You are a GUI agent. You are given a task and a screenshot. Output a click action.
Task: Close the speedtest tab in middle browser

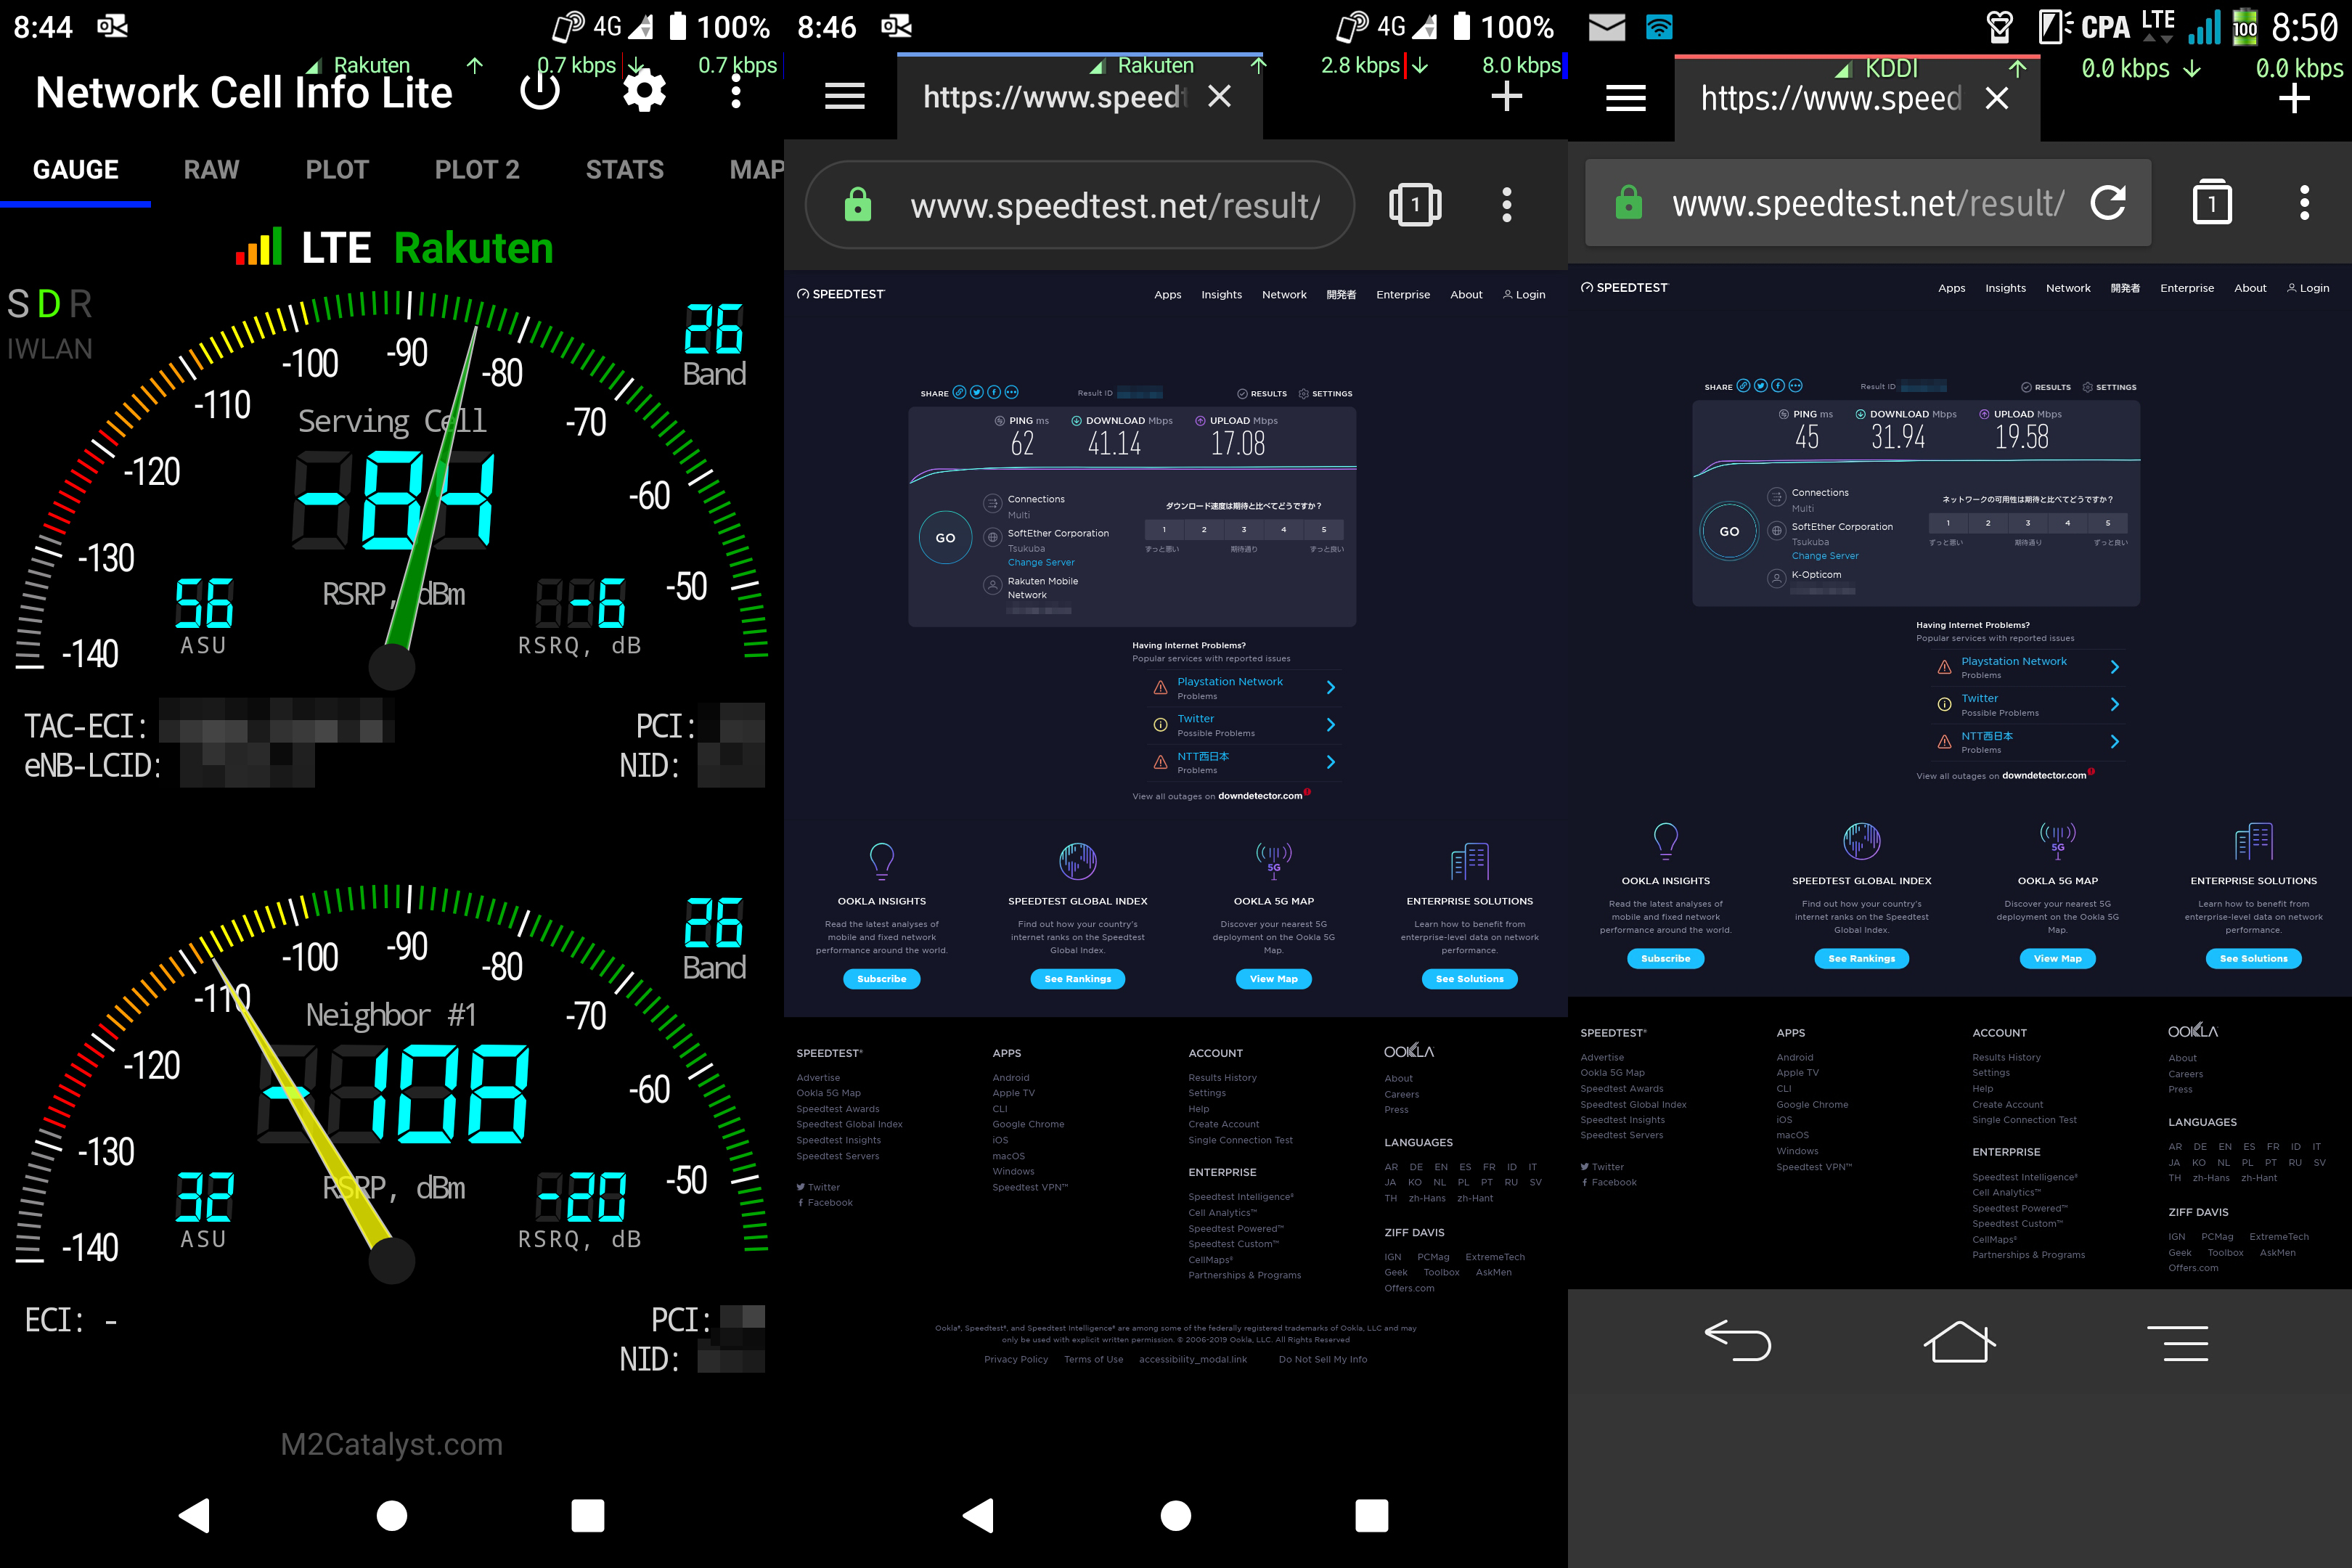click(x=1219, y=97)
